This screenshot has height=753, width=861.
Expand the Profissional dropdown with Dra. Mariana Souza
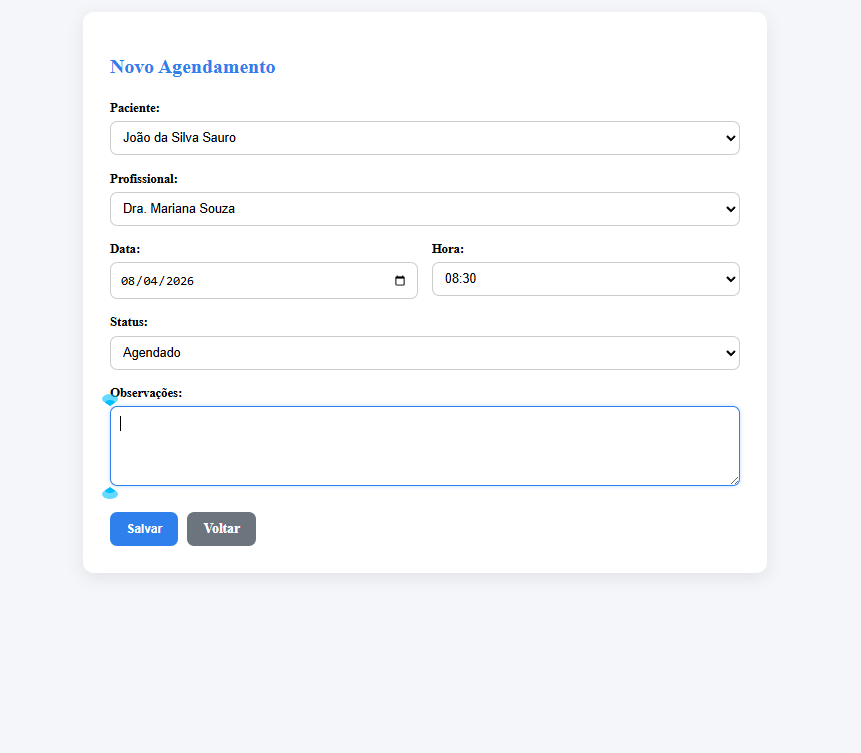pos(424,209)
